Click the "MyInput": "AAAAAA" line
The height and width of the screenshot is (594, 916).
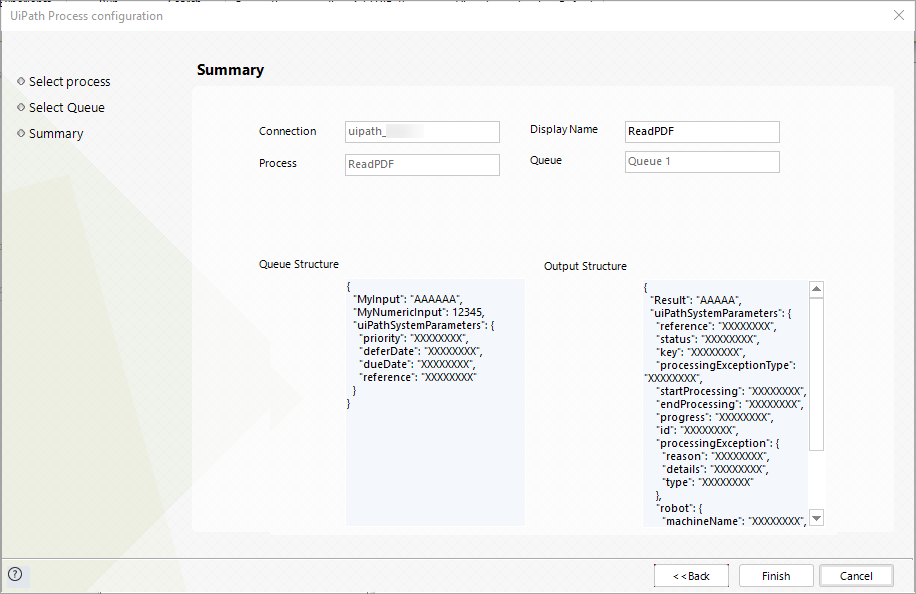(x=408, y=299)
